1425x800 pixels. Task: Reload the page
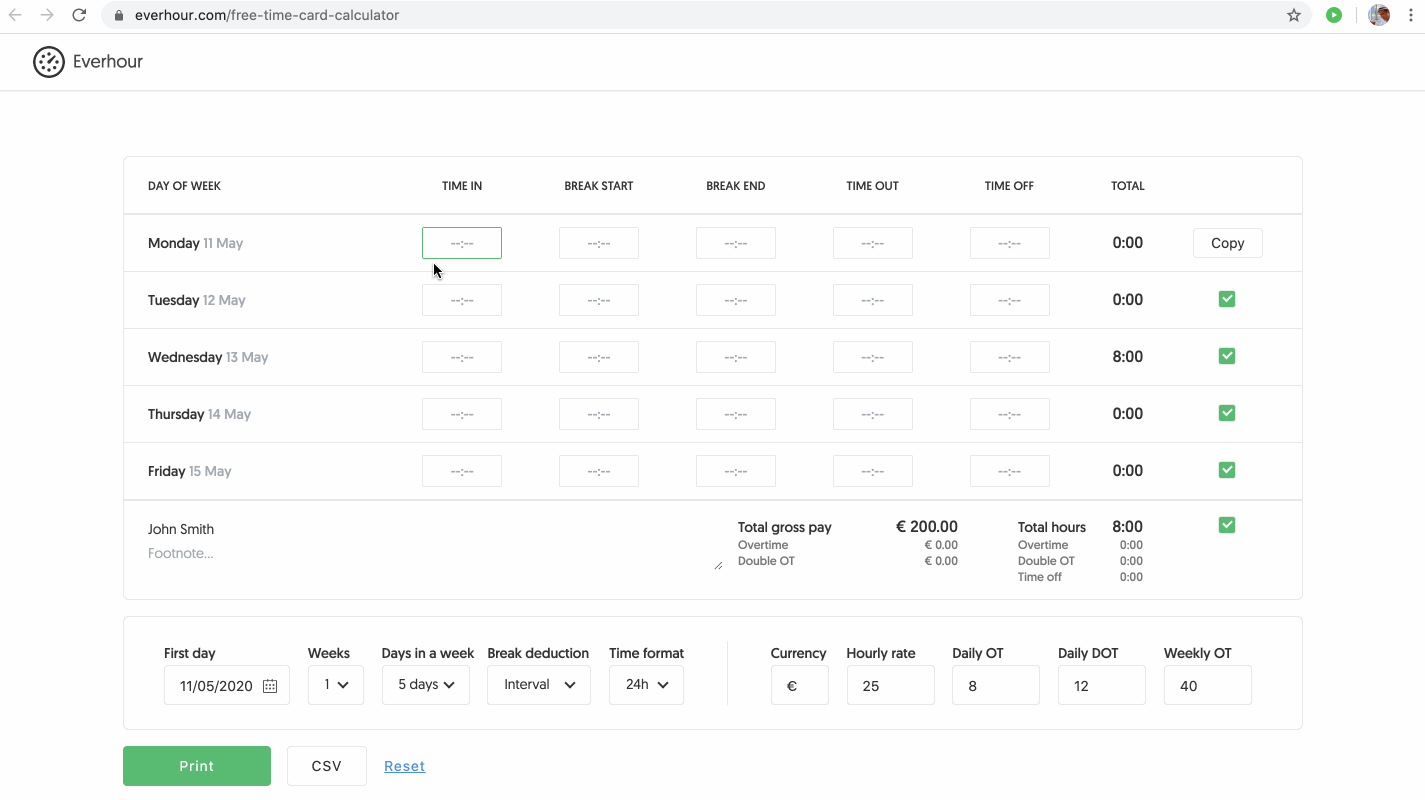point(79,15)
